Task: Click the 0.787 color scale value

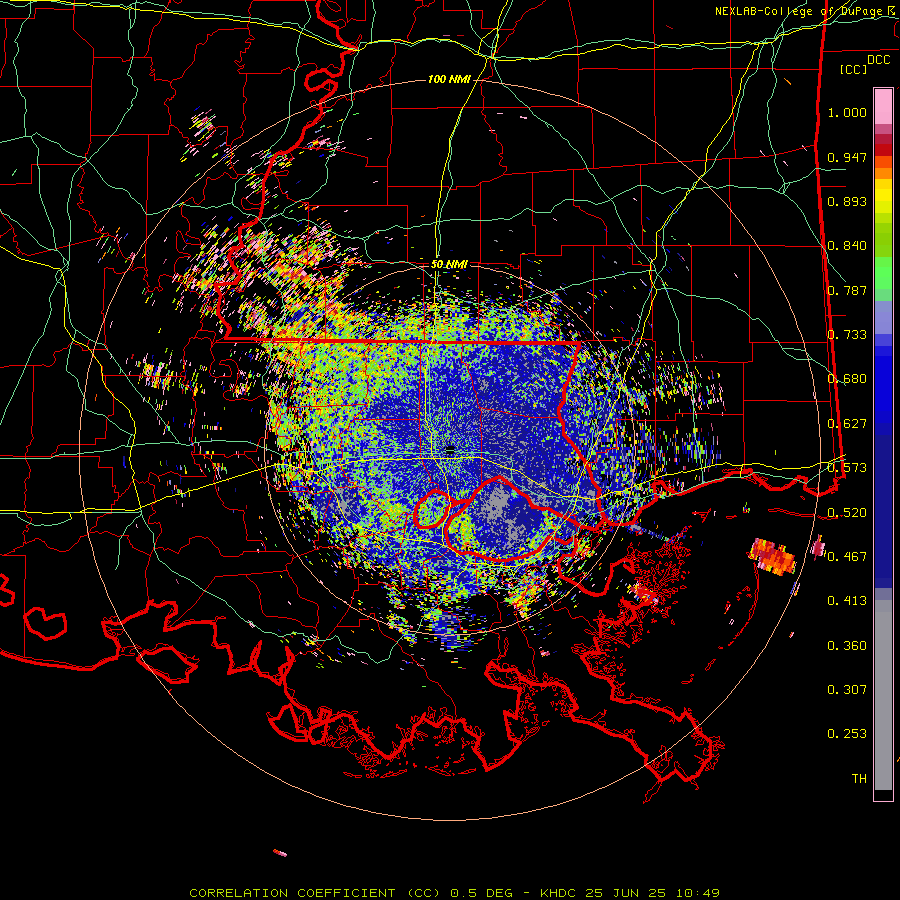Action: (x=847, y=290)
